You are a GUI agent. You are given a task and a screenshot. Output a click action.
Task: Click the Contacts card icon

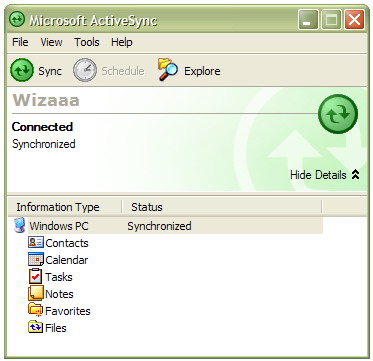[x=36, y=242]
